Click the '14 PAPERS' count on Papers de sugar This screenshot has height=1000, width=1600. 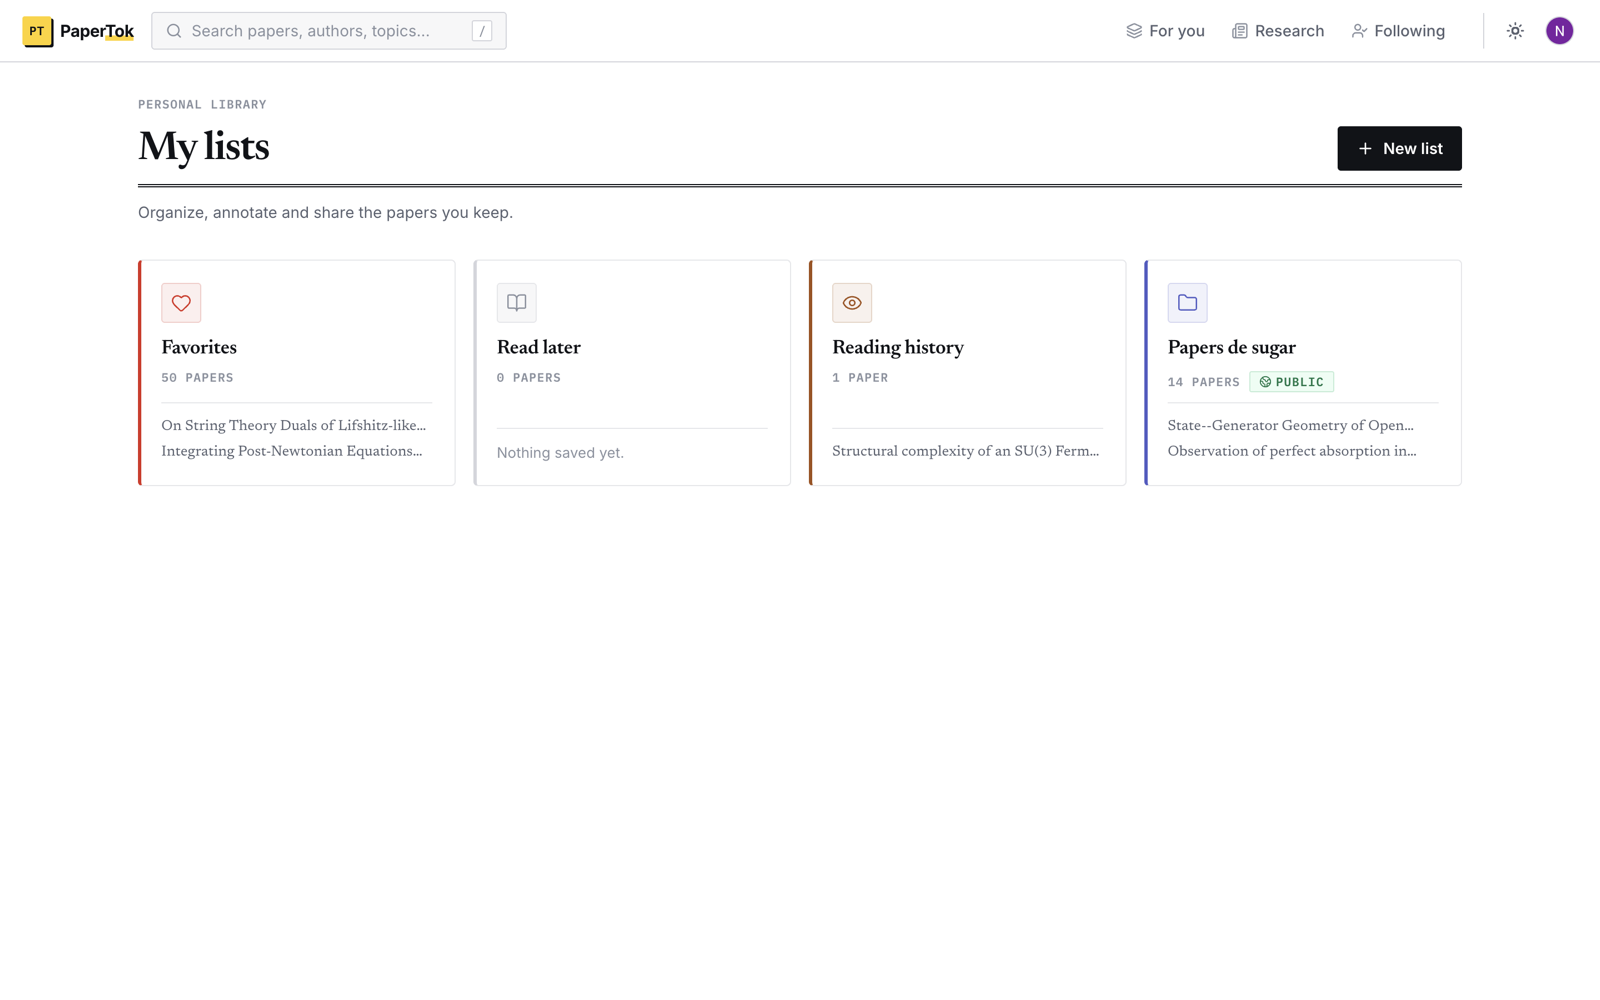coord(1204,382)
